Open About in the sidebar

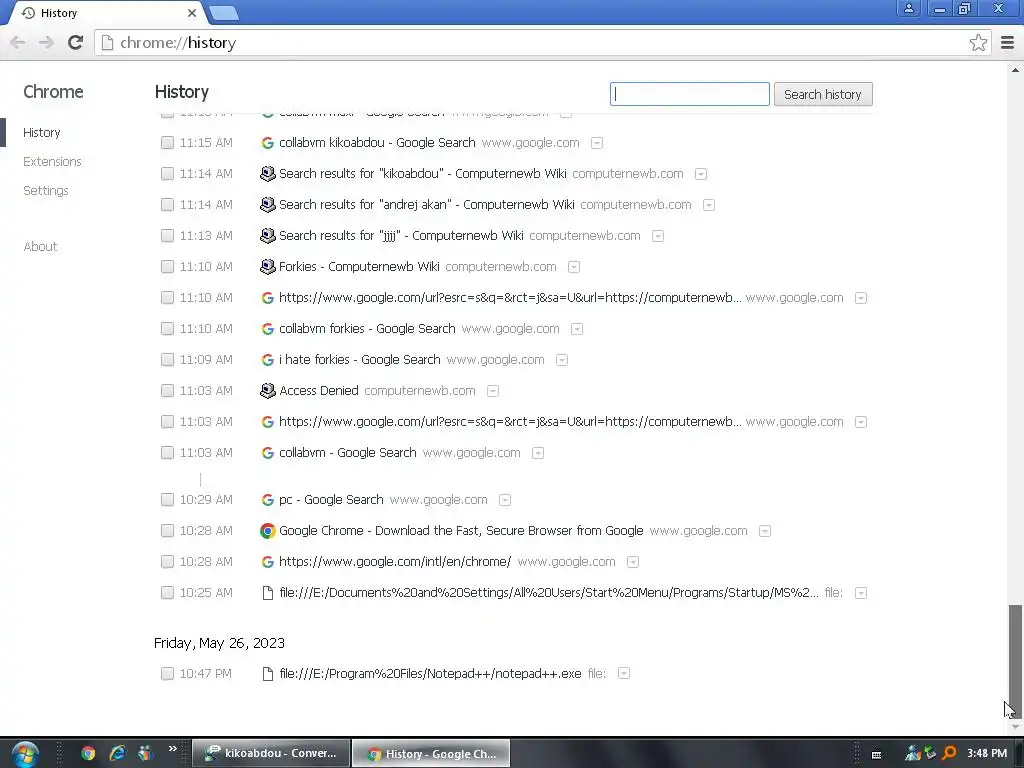(x=40, y=247)
